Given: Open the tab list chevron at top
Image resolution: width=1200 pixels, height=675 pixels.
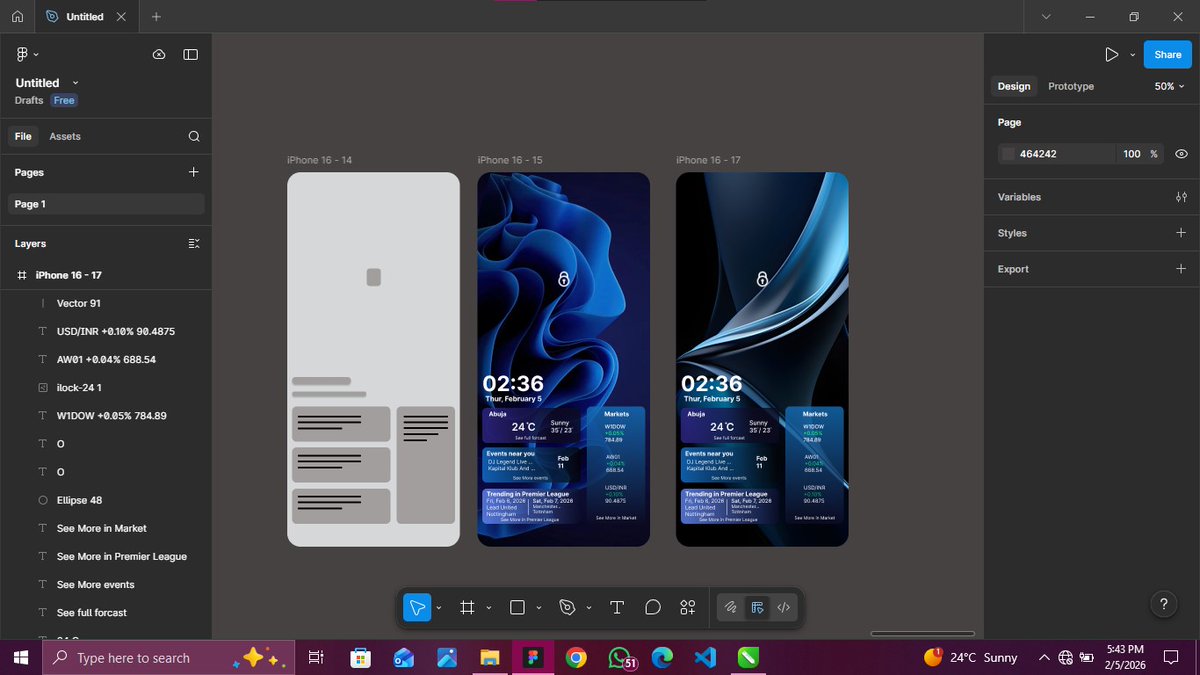Looking at the screenshot, I should coord(1046,17).
